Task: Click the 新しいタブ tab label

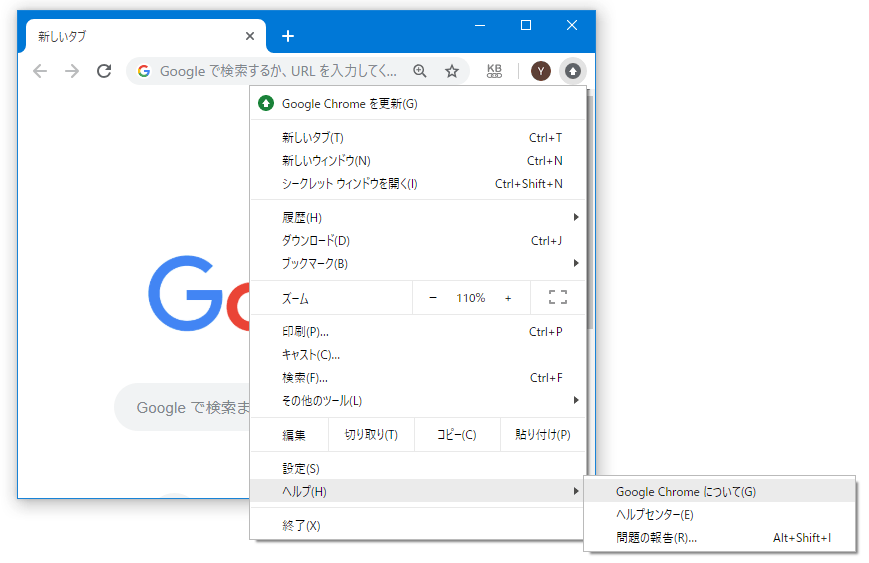Action: tap(62, 37)
